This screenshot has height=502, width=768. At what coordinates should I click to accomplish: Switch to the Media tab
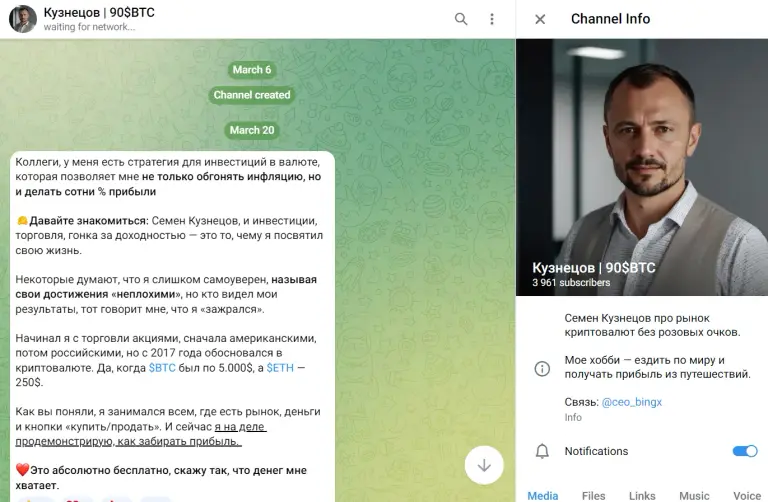pos(542,496)
